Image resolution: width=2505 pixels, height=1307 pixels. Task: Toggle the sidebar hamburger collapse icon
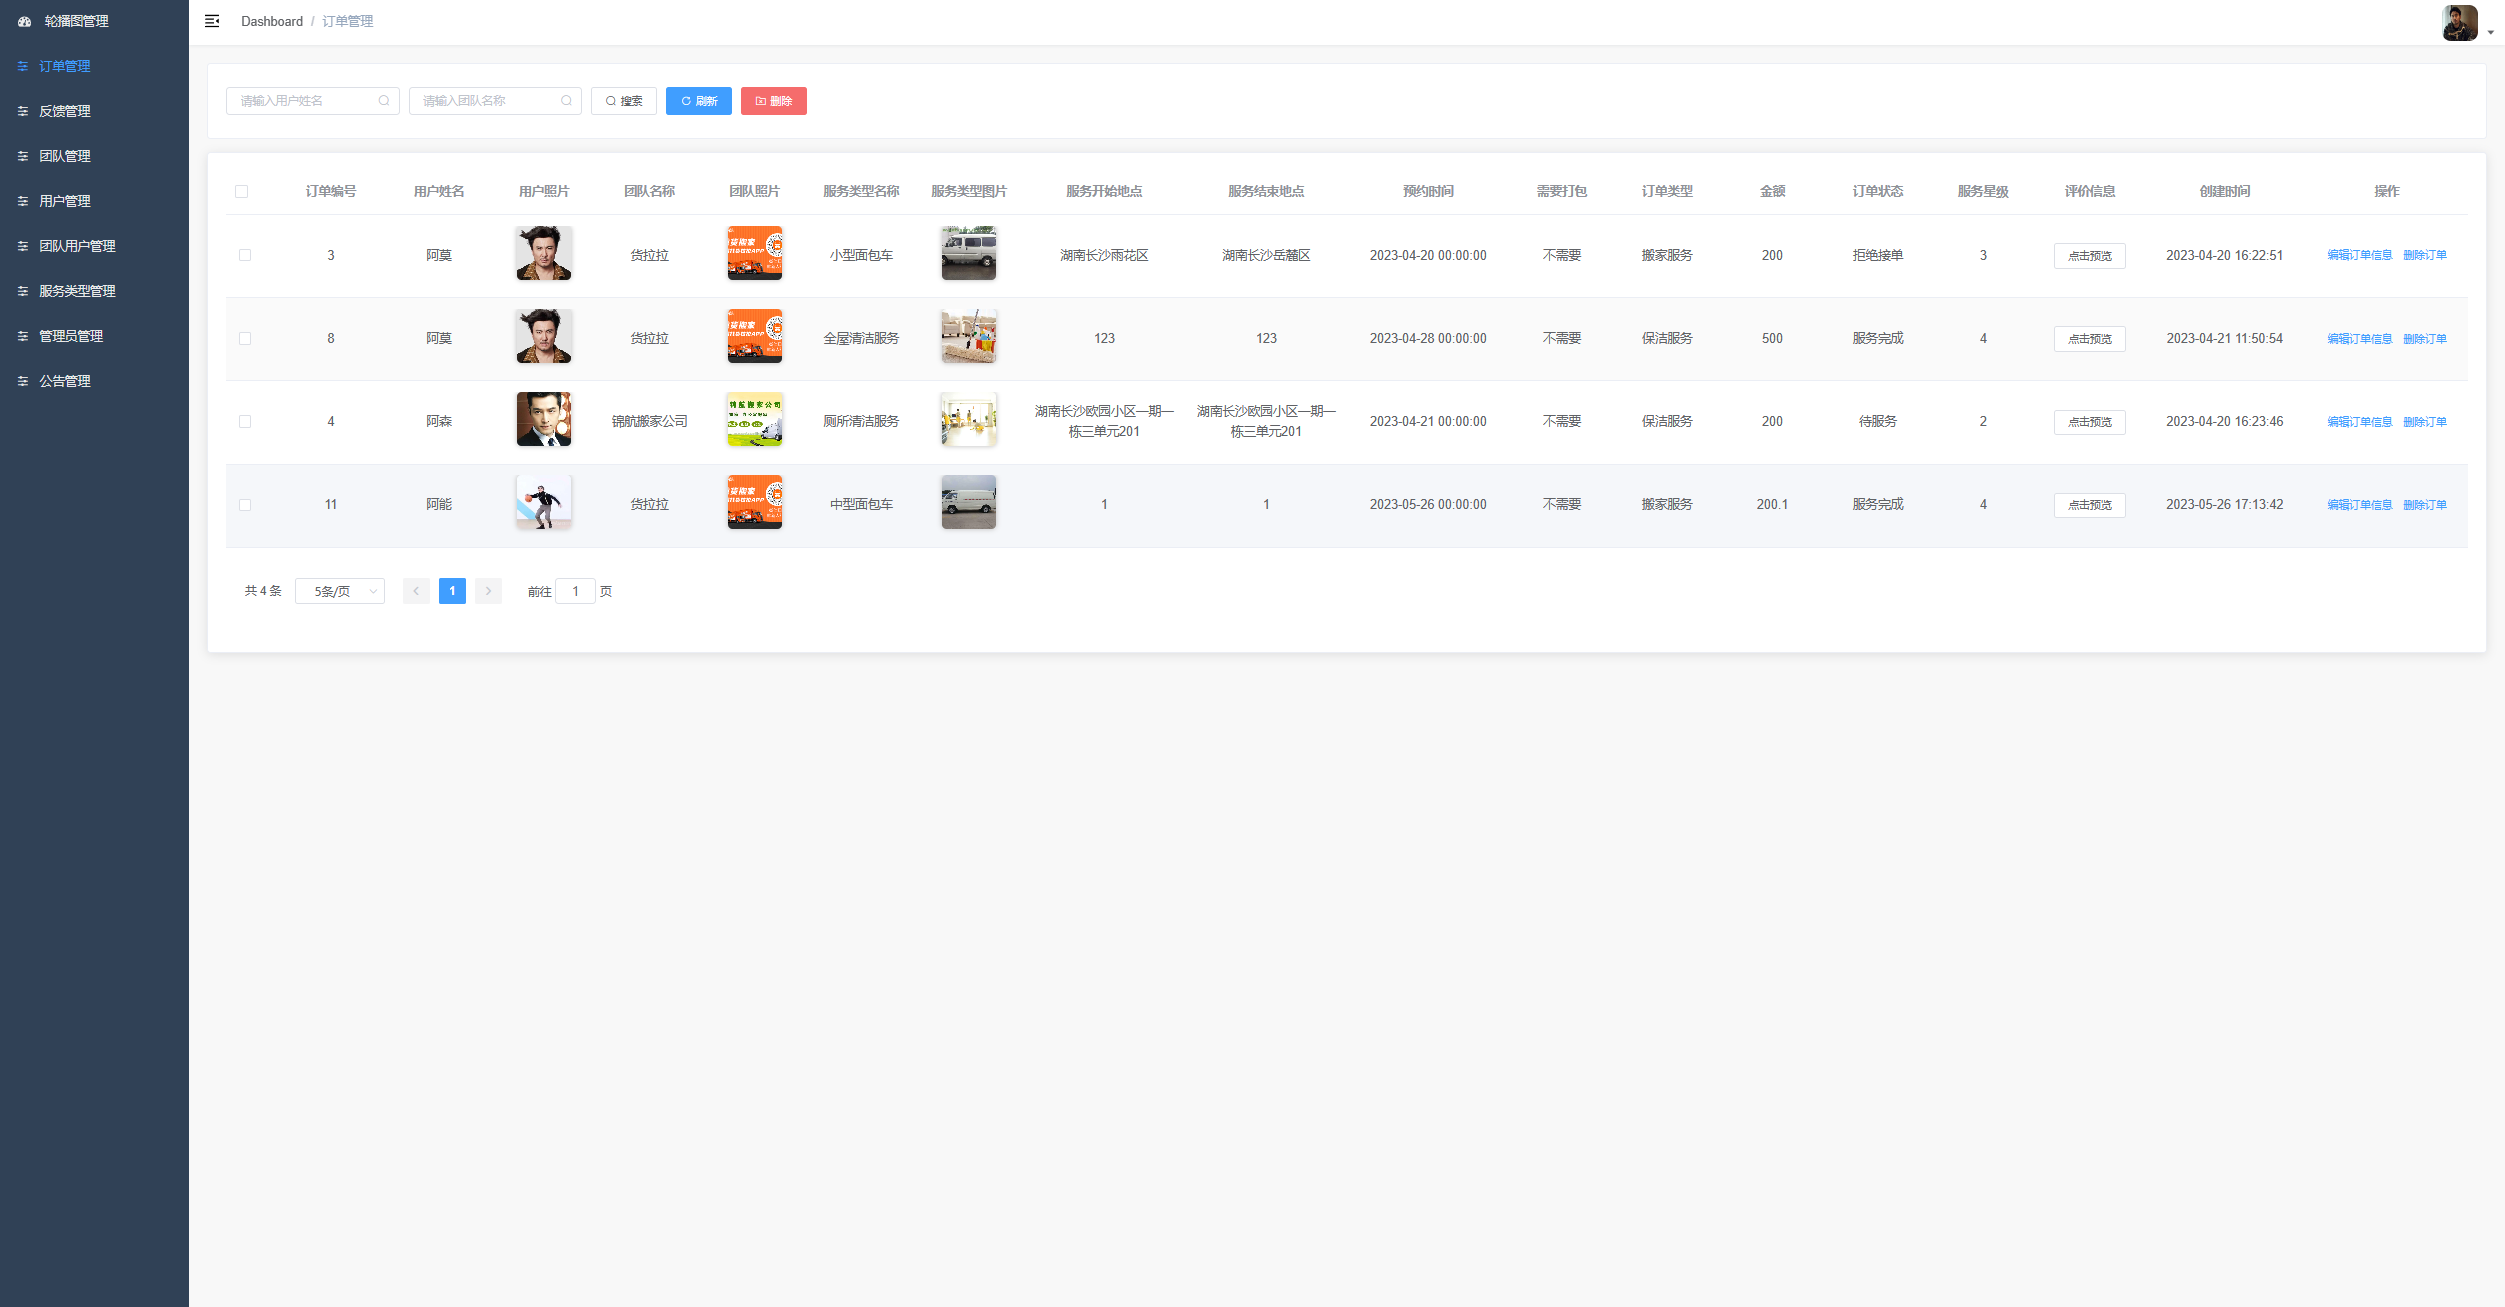tap(212, 21)
